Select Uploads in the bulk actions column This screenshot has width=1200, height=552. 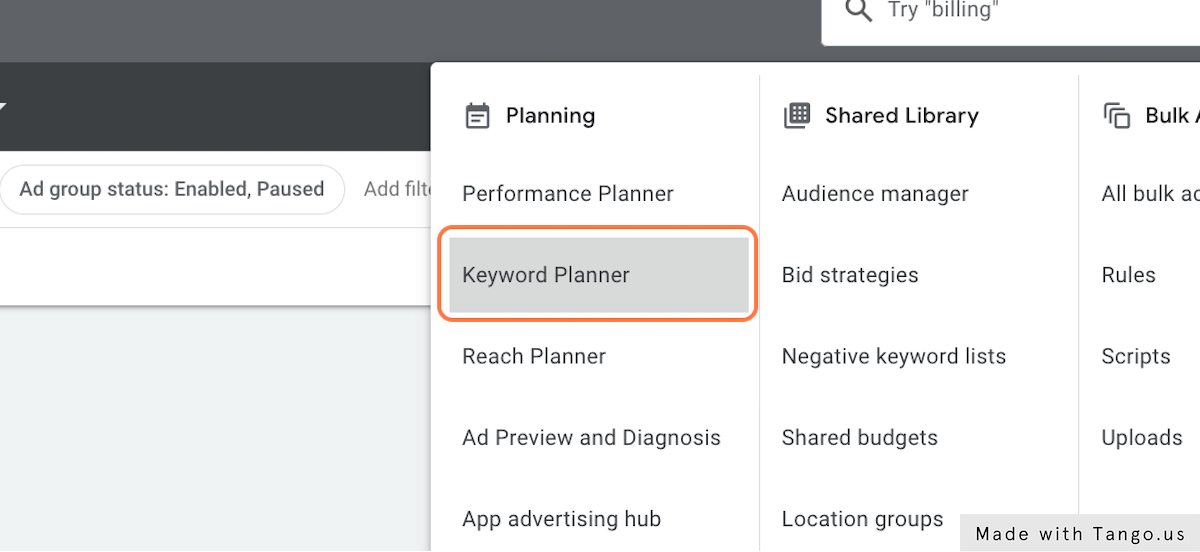click(x=1142, y=437)
